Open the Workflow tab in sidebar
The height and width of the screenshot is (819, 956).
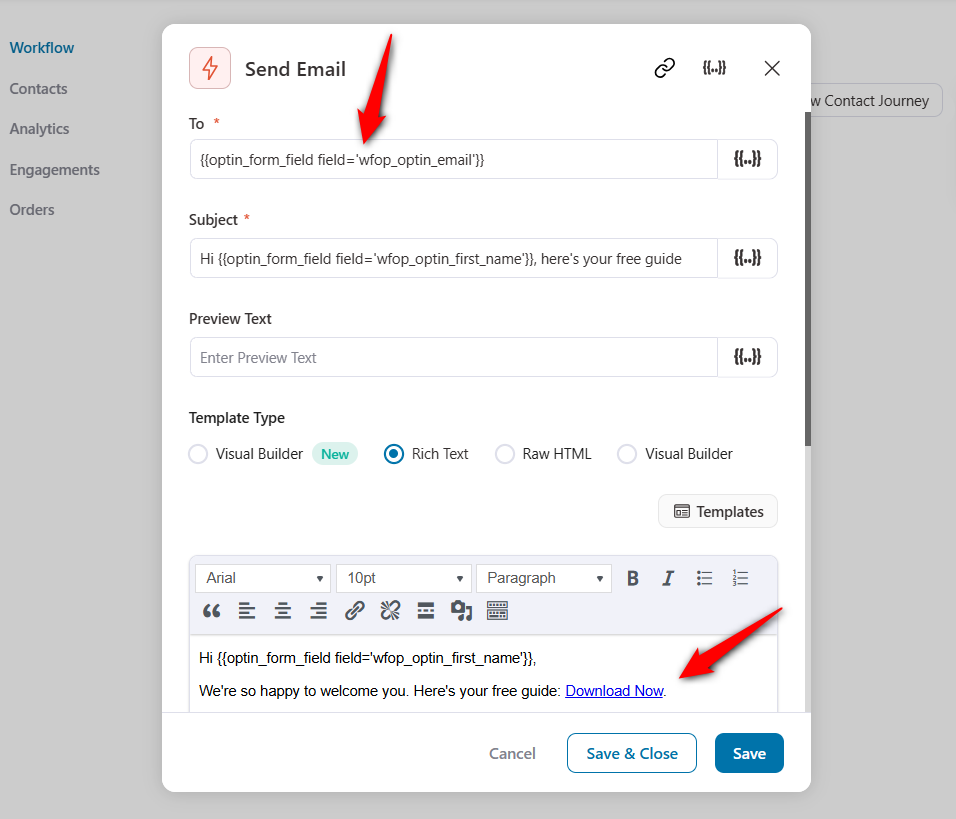click(x=41, y=48)
